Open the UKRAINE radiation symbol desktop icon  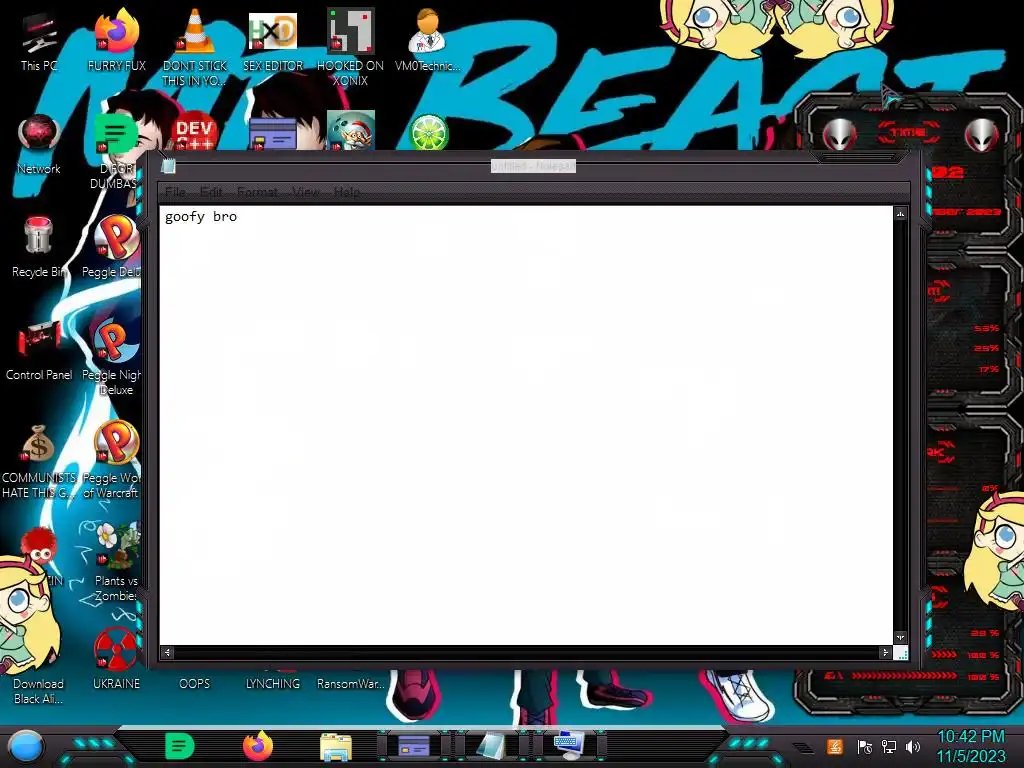[x=116, y=658]
